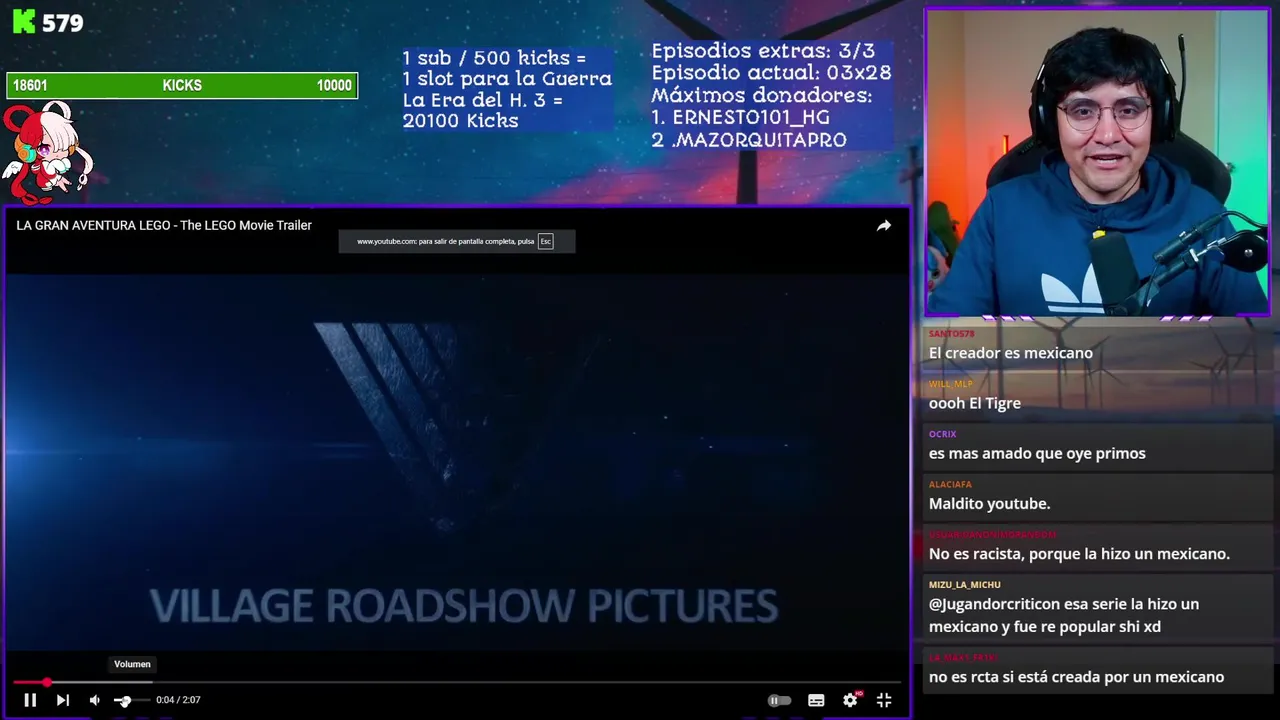Viewport: 1280px width, 720px height.
Task: Click the KICKS goal progress bar
Action: [x=182, y=85]
